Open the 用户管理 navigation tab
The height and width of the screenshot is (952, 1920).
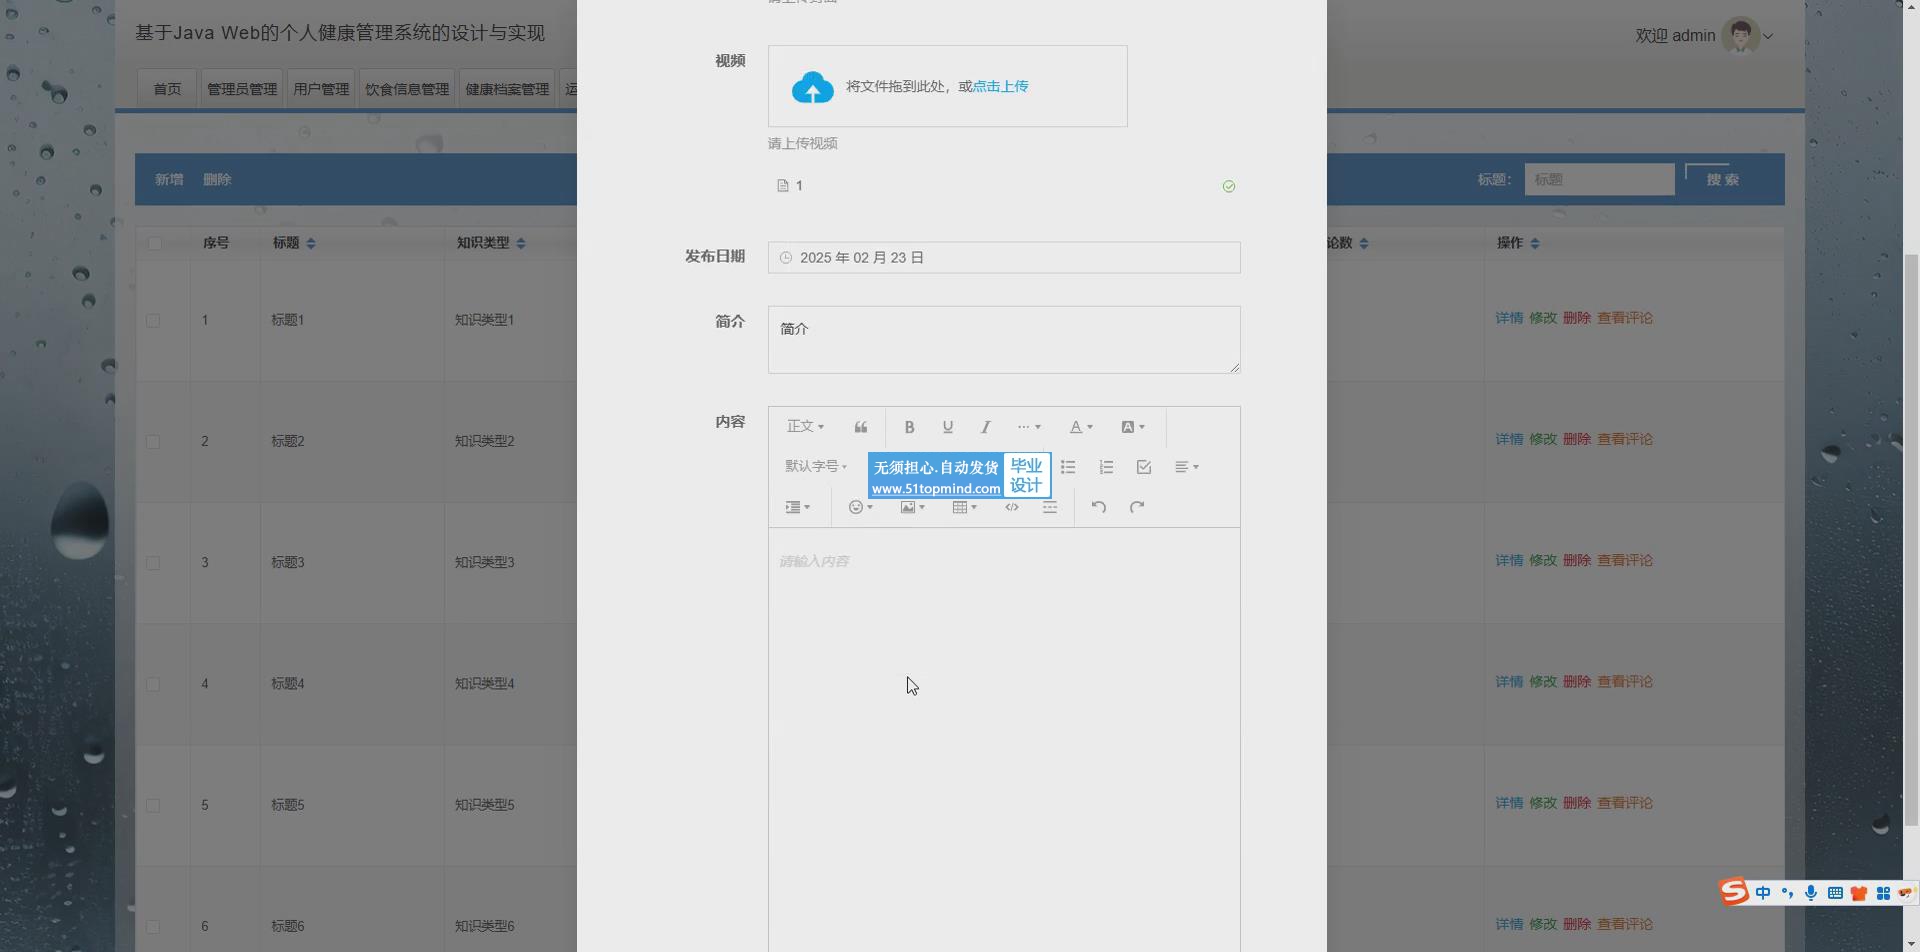pyautogui.click(x=321, y=89)
